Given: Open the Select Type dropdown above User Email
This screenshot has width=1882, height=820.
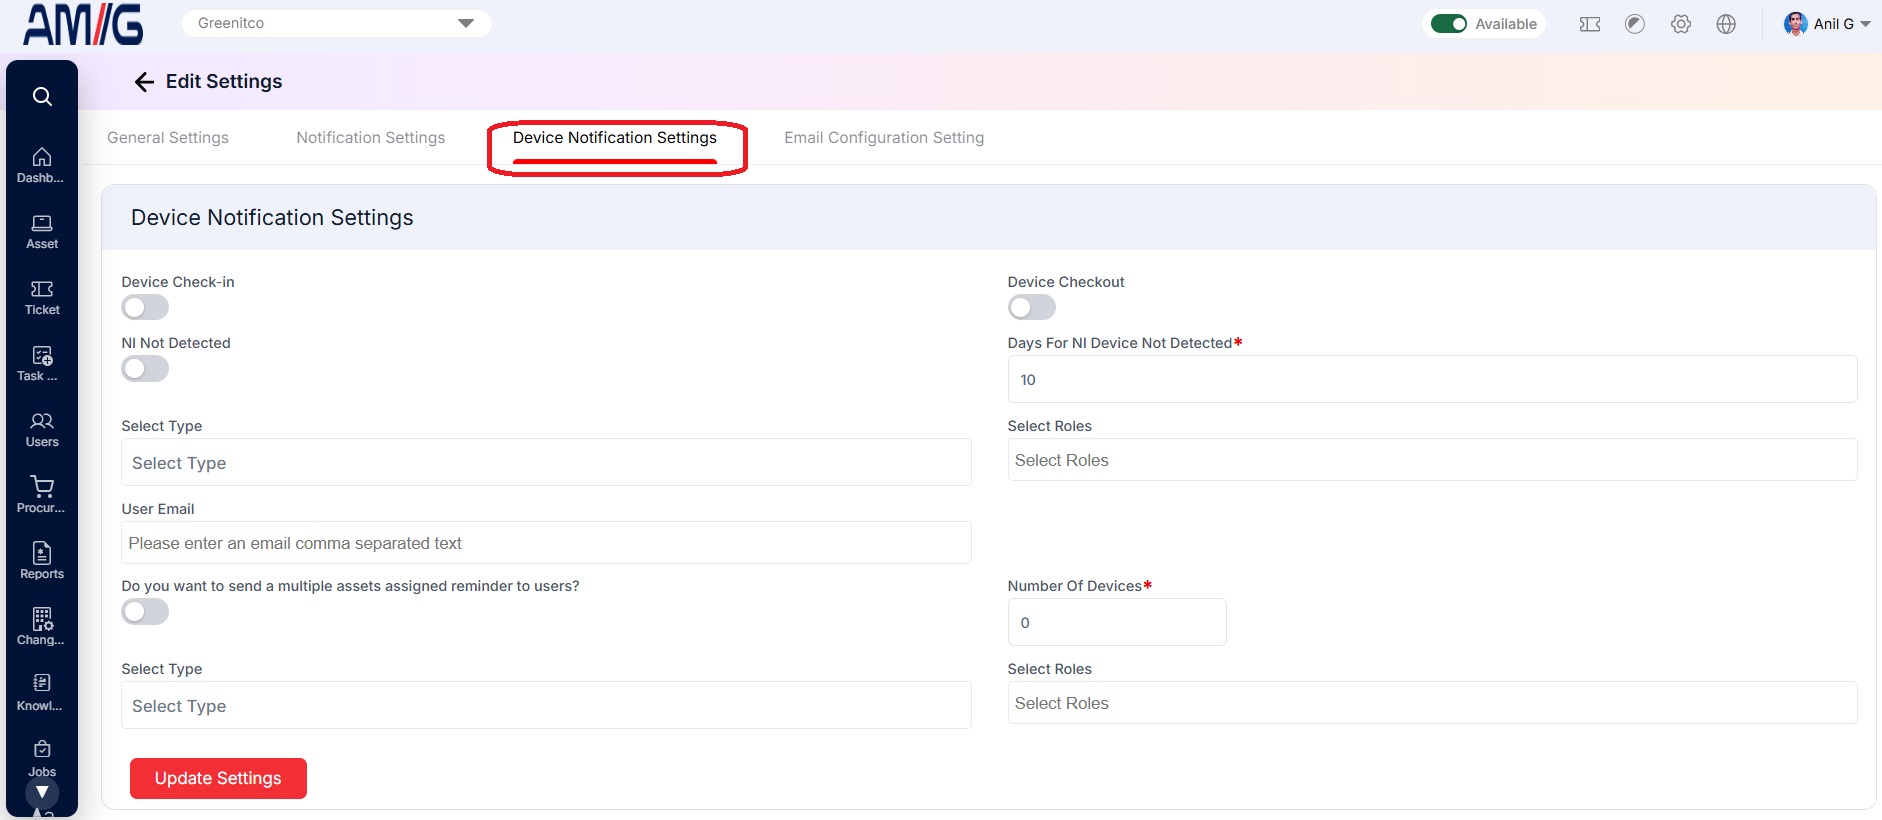Looking at the screenshot, I should (546, 462).
